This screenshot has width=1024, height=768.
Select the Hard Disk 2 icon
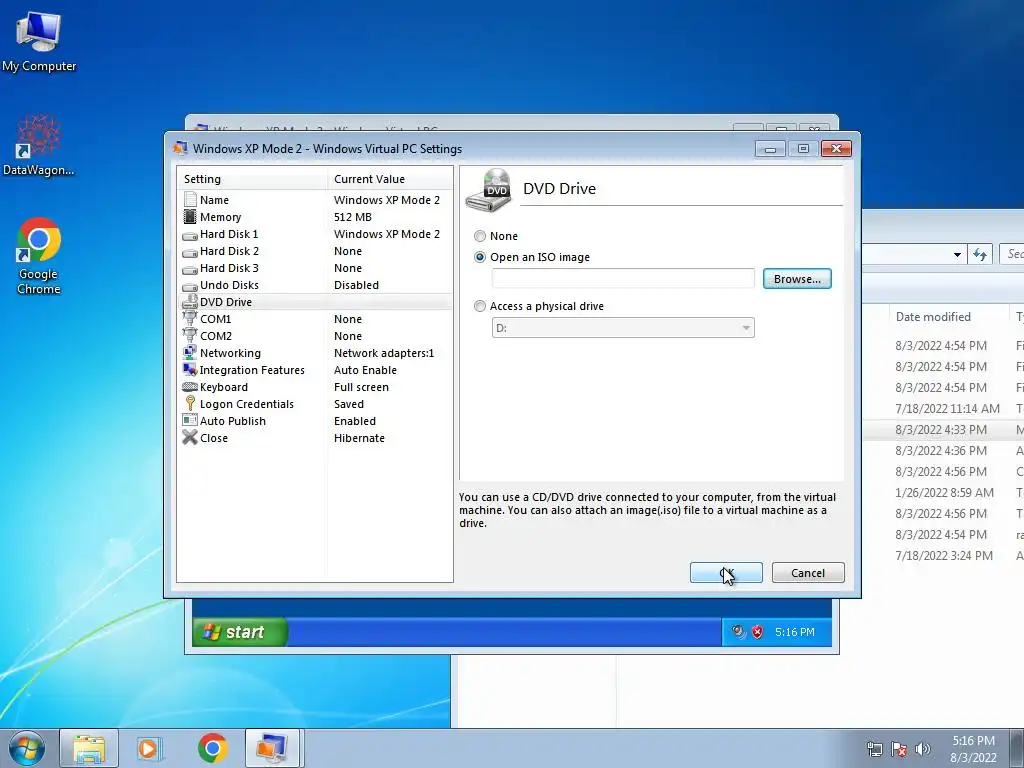(x=190, y=251)
